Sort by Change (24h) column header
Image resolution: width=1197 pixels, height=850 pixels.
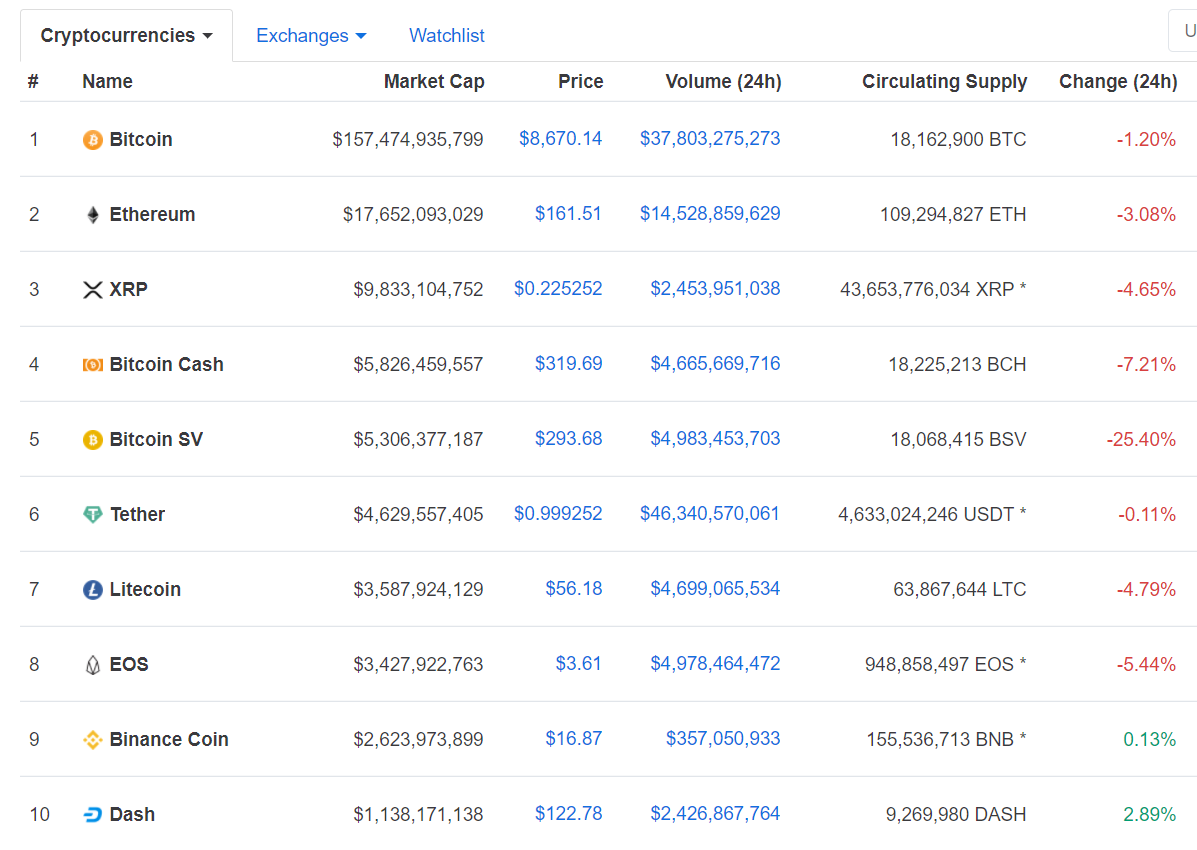[x=1118, y=82]
